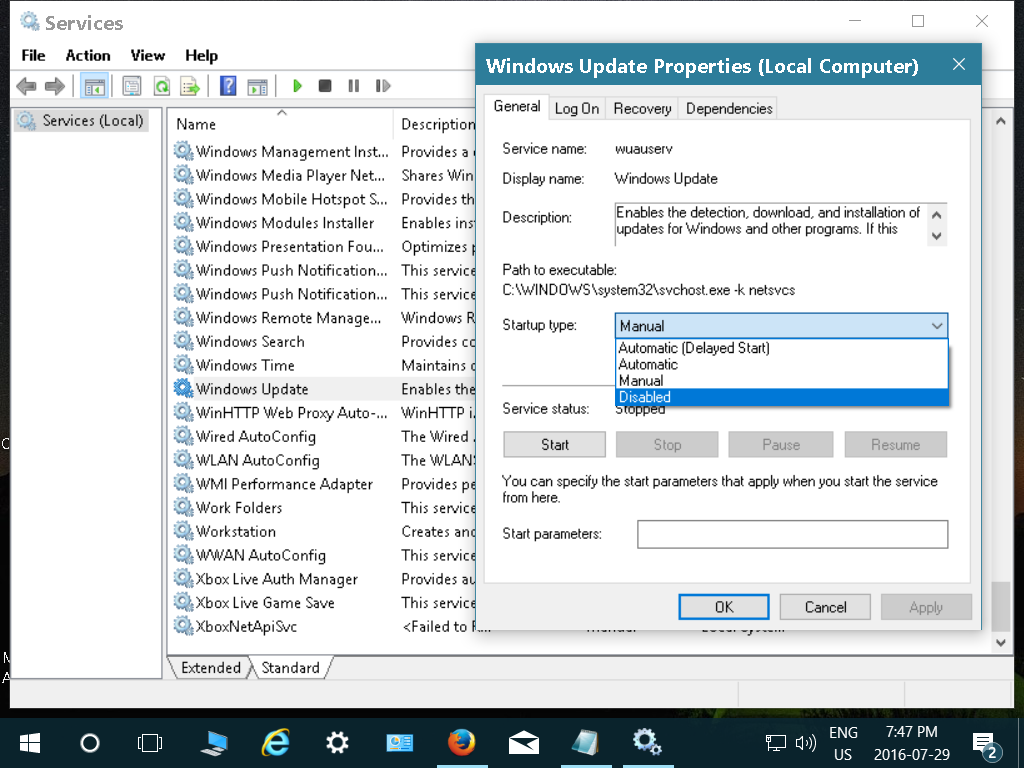
Task: Open Task View on taskbar
Action: tap(150, 743)
